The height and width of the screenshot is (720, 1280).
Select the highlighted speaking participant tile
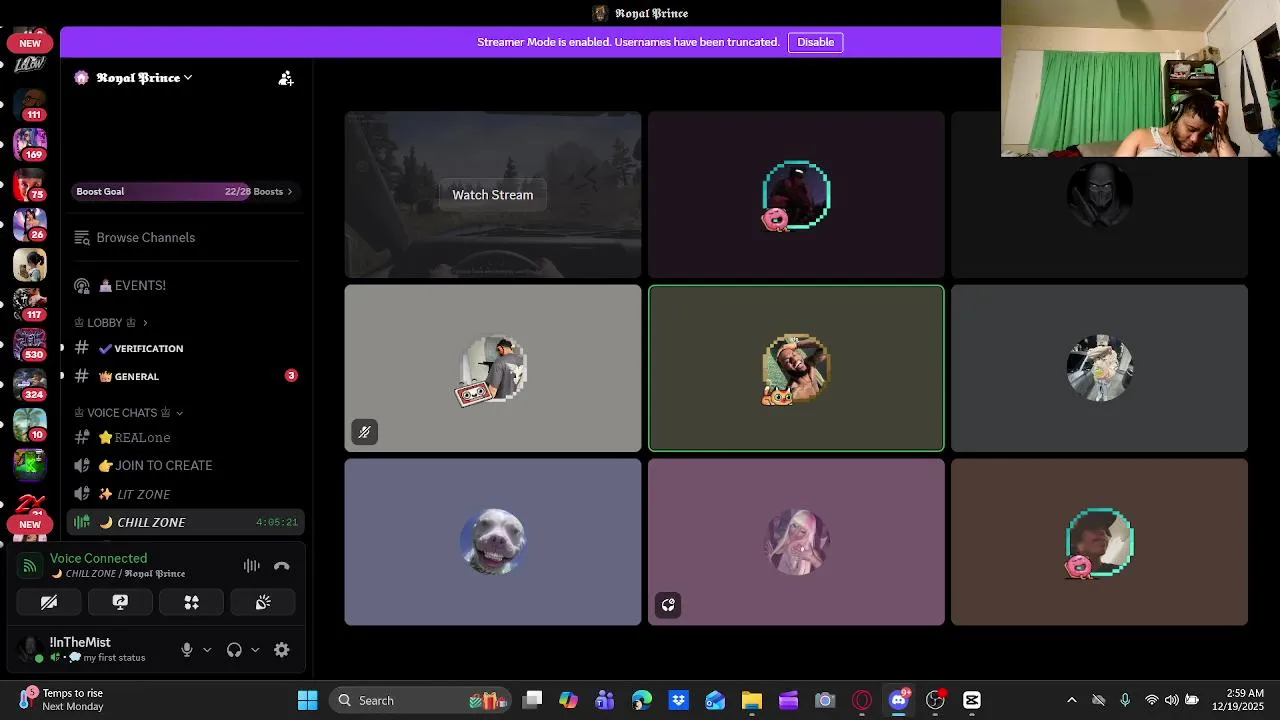(x=796, y=368)
